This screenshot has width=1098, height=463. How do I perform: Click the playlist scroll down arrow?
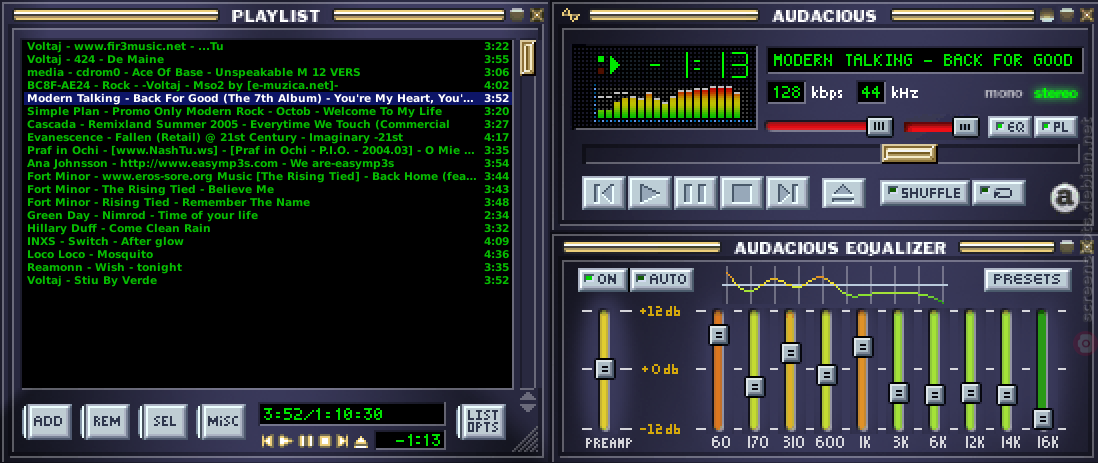click(x=527, y=407)
